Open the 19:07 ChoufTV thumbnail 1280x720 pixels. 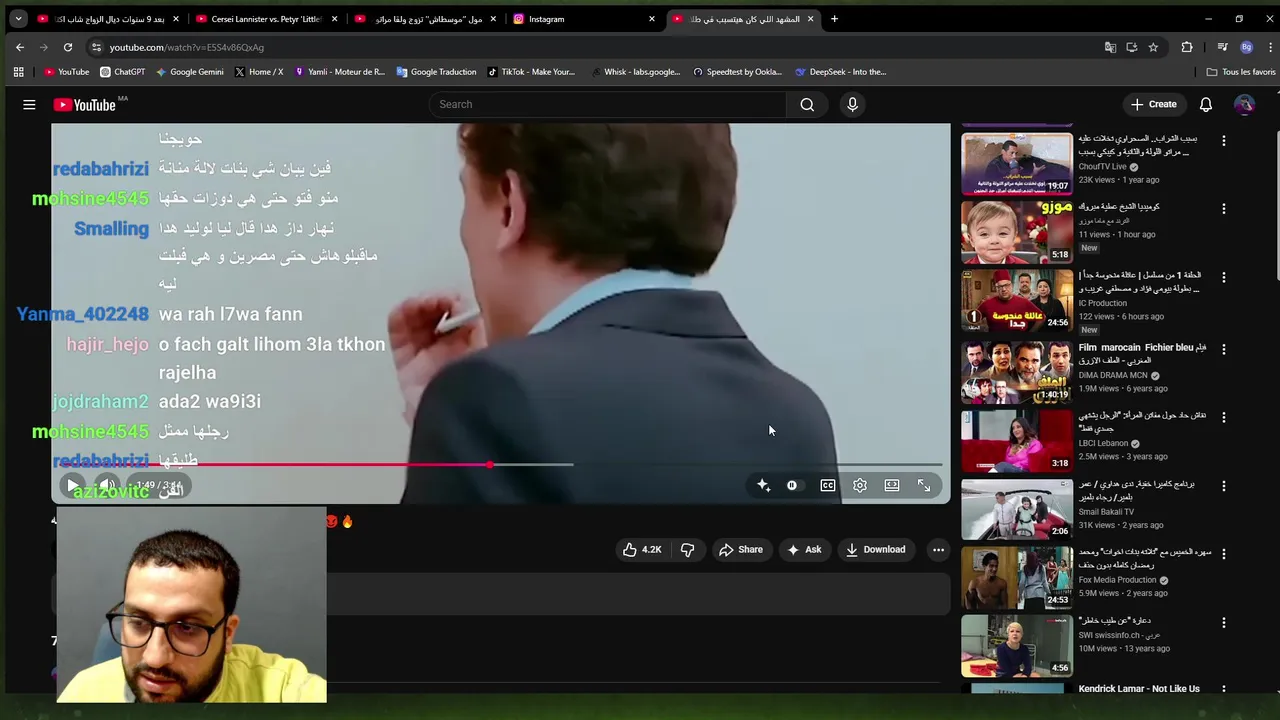1017,163
